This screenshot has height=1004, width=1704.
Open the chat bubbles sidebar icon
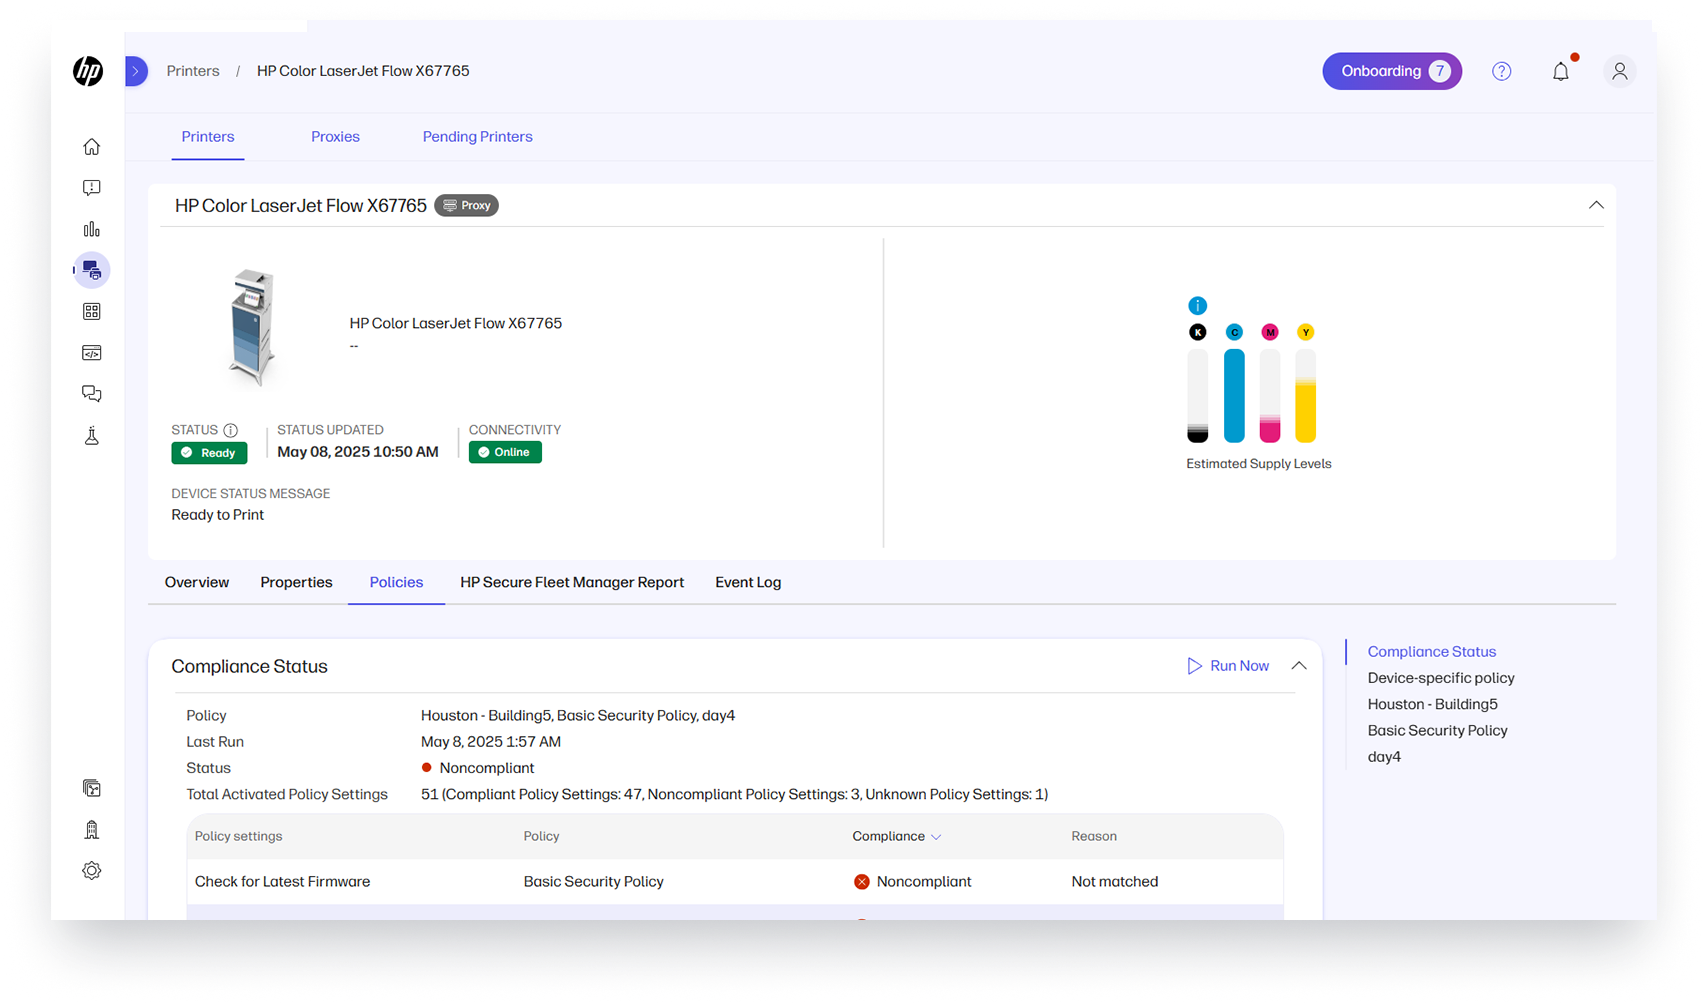[x=92, y=394]
